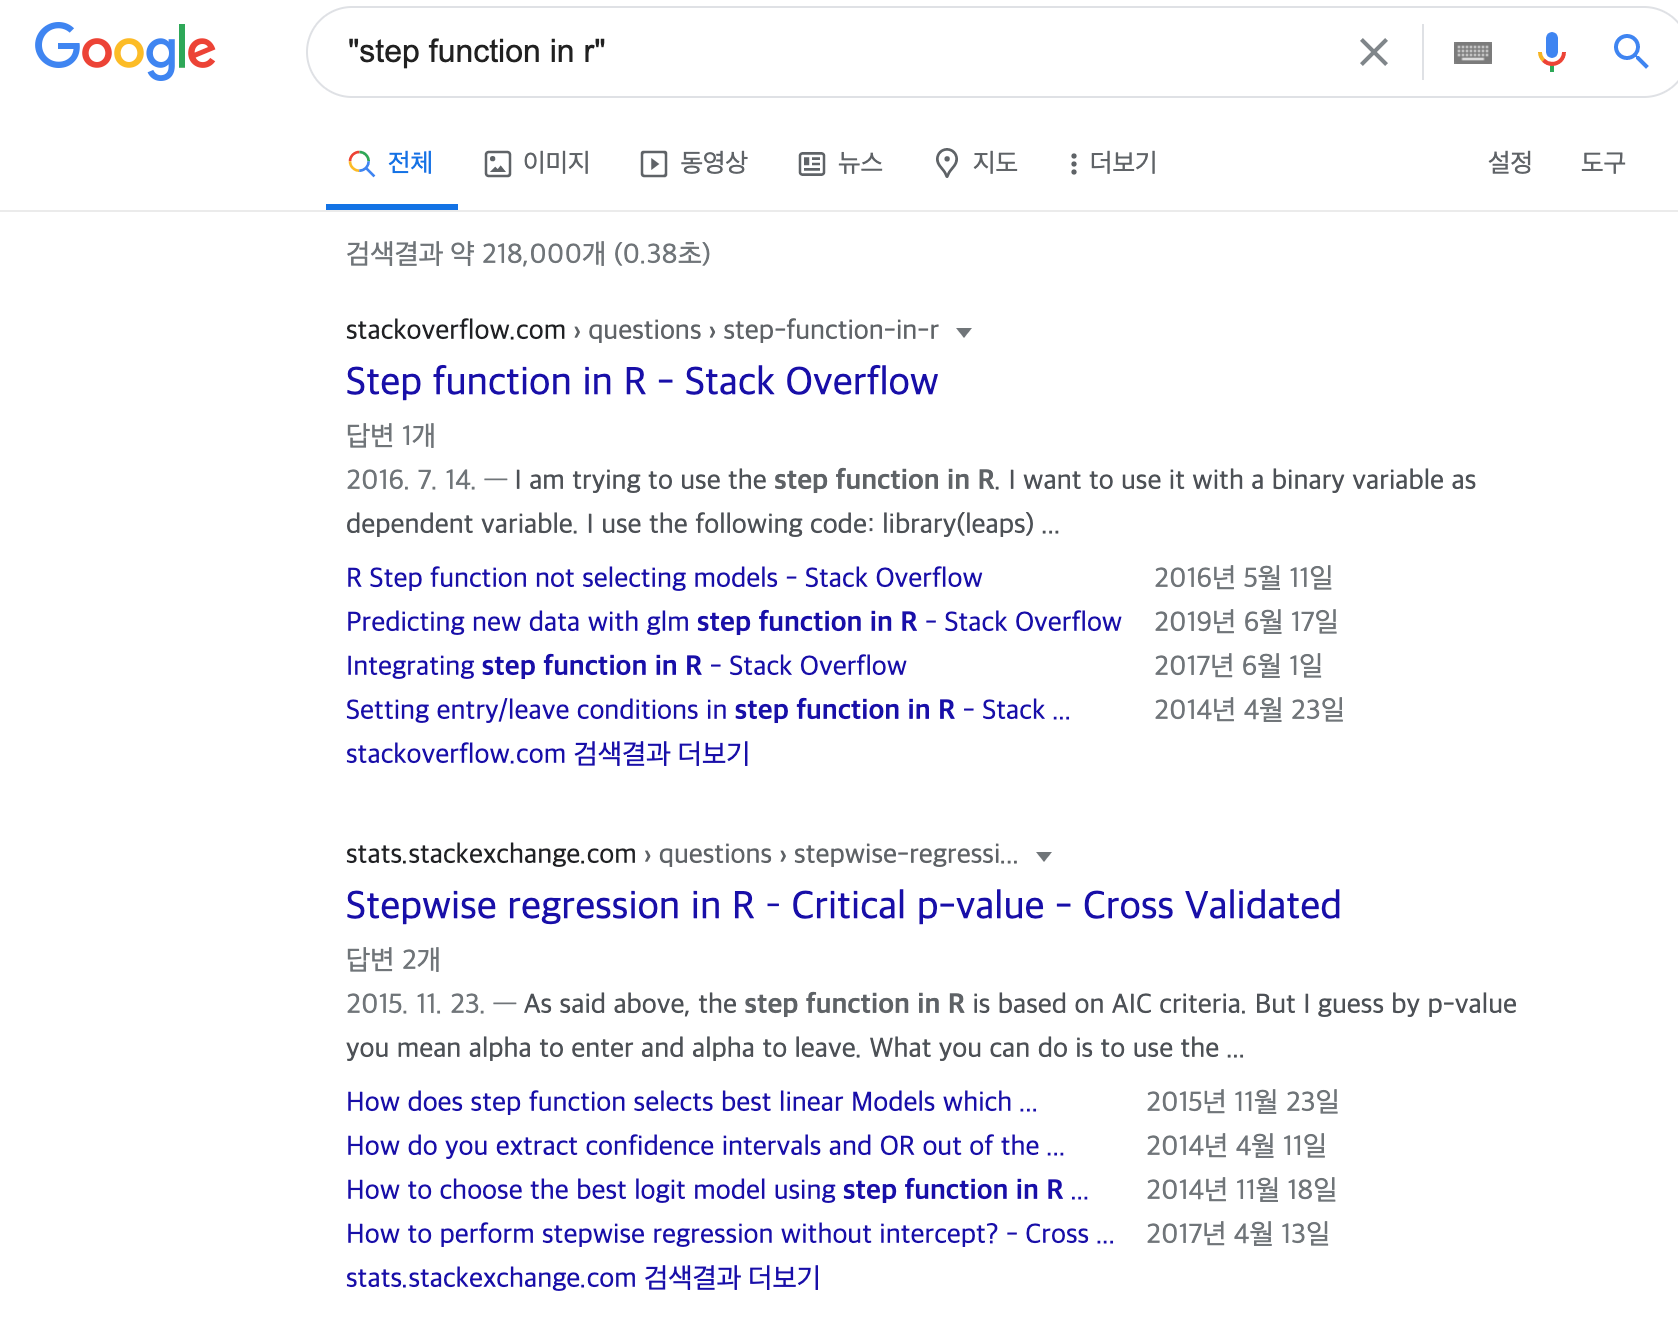Open 'How does step function selects best linear Models' link
The height and width of the screenshot is (1322, 1678).
pos(692,1102)
